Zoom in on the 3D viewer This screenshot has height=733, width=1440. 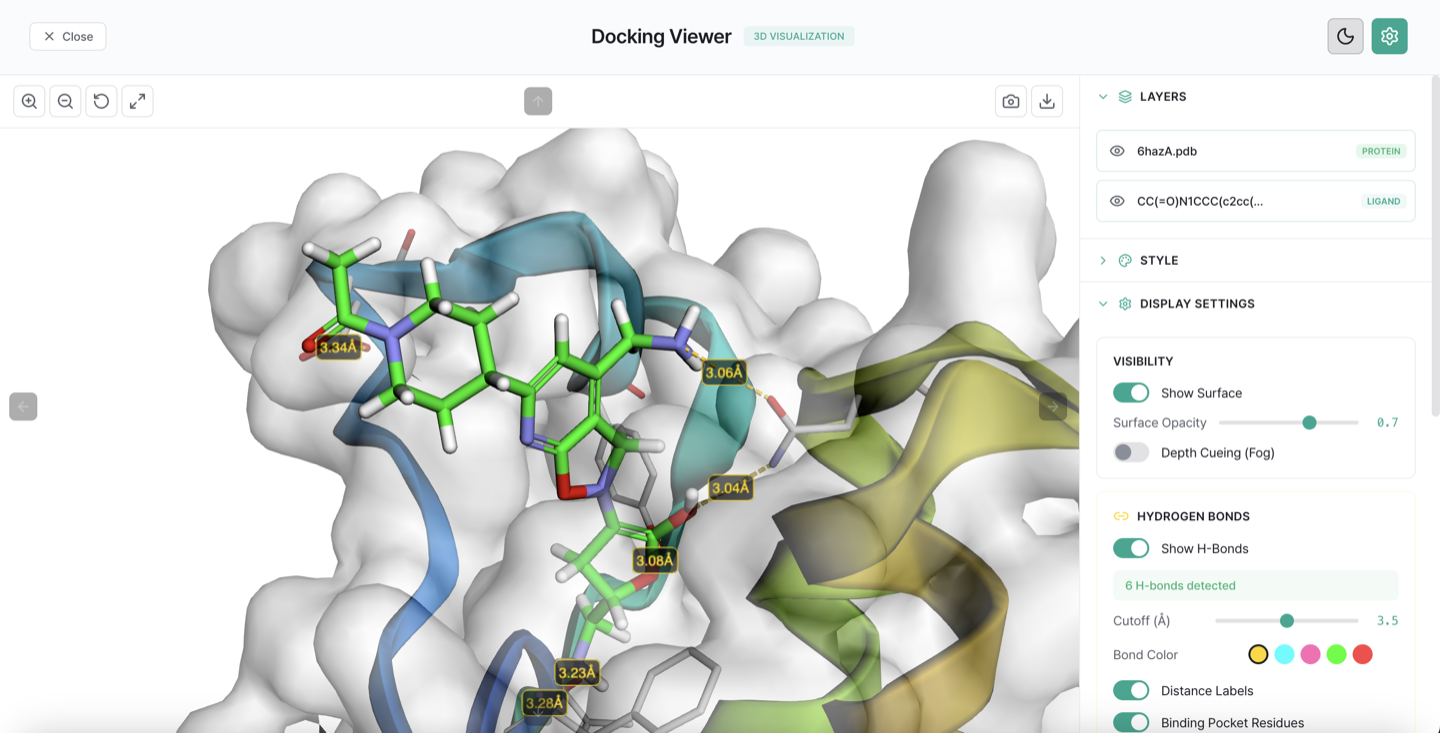point(29,101)
